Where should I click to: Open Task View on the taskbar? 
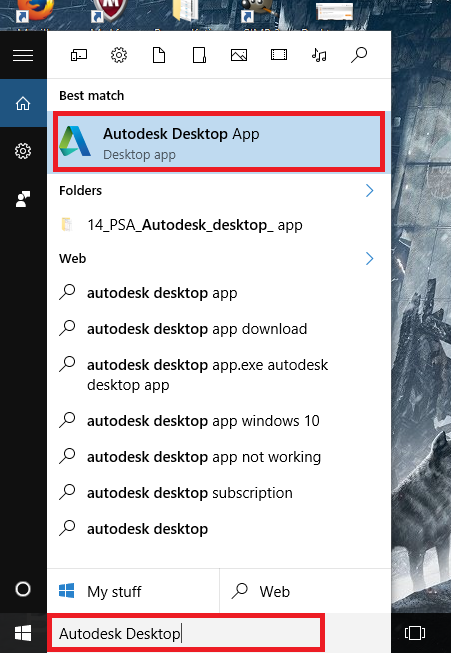415,633
